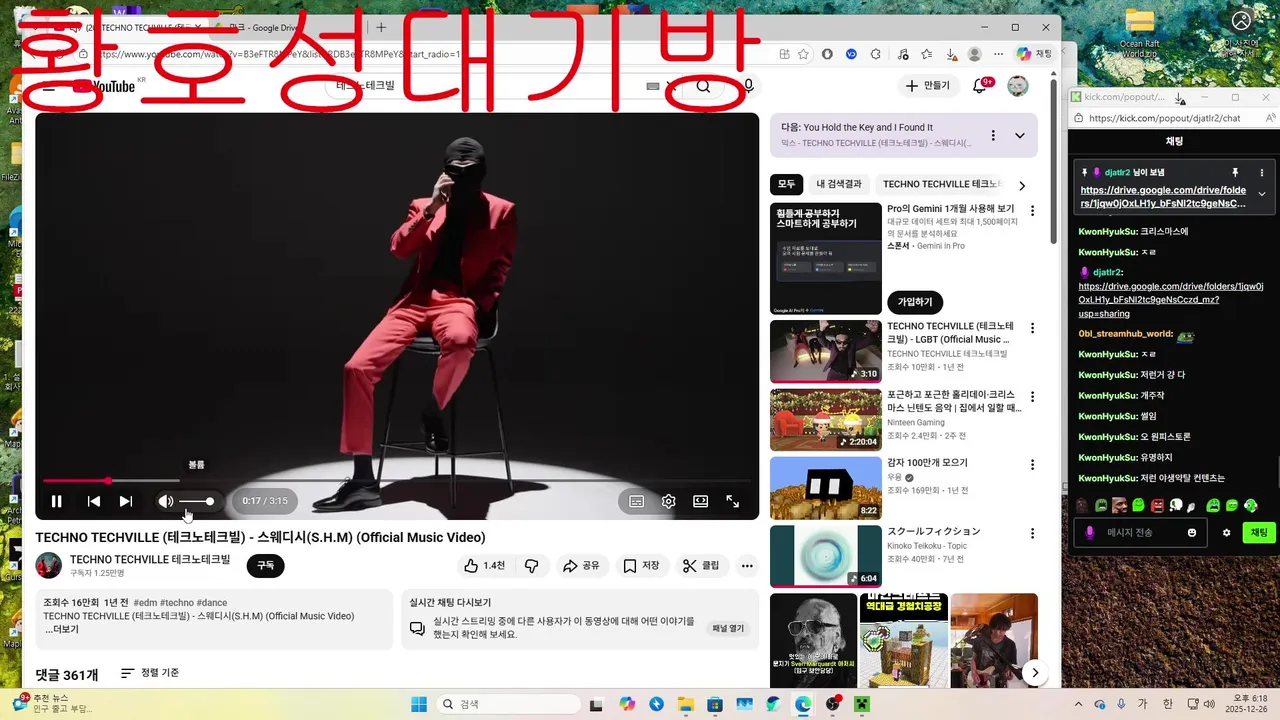
Task: Open comment sort menu 정렬 기준
Action: (150, 673)
